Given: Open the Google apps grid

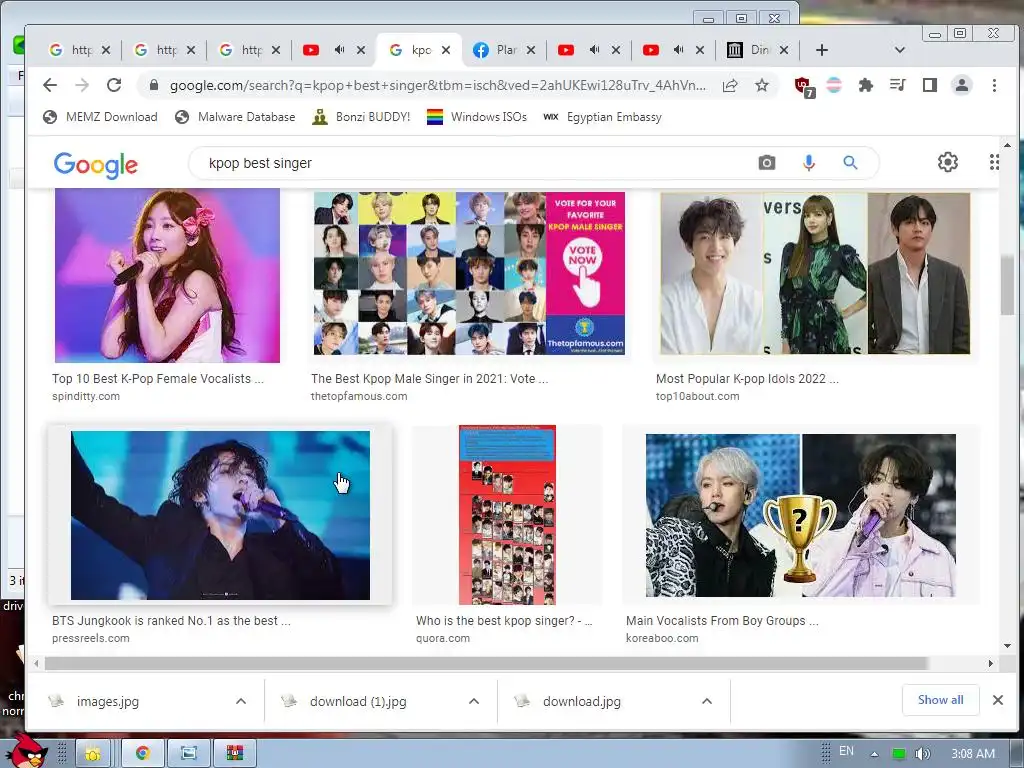Looking at the screenshot, I should [994, 162].
